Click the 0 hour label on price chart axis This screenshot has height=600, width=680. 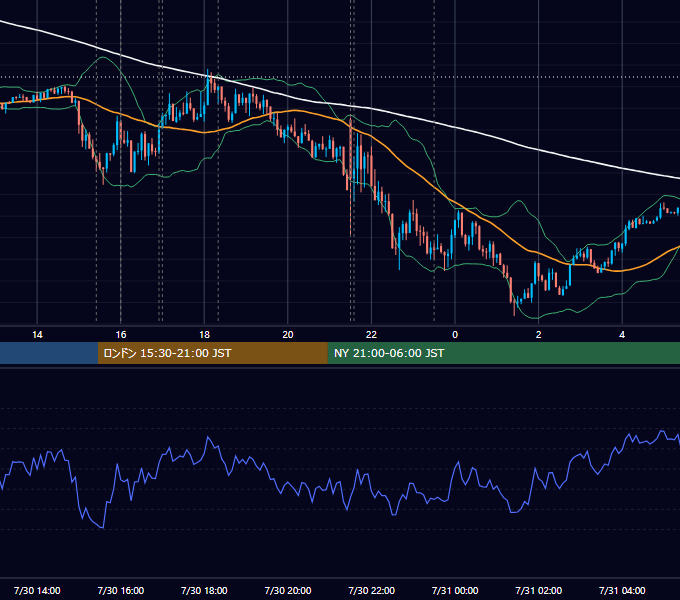coord(455,335)
